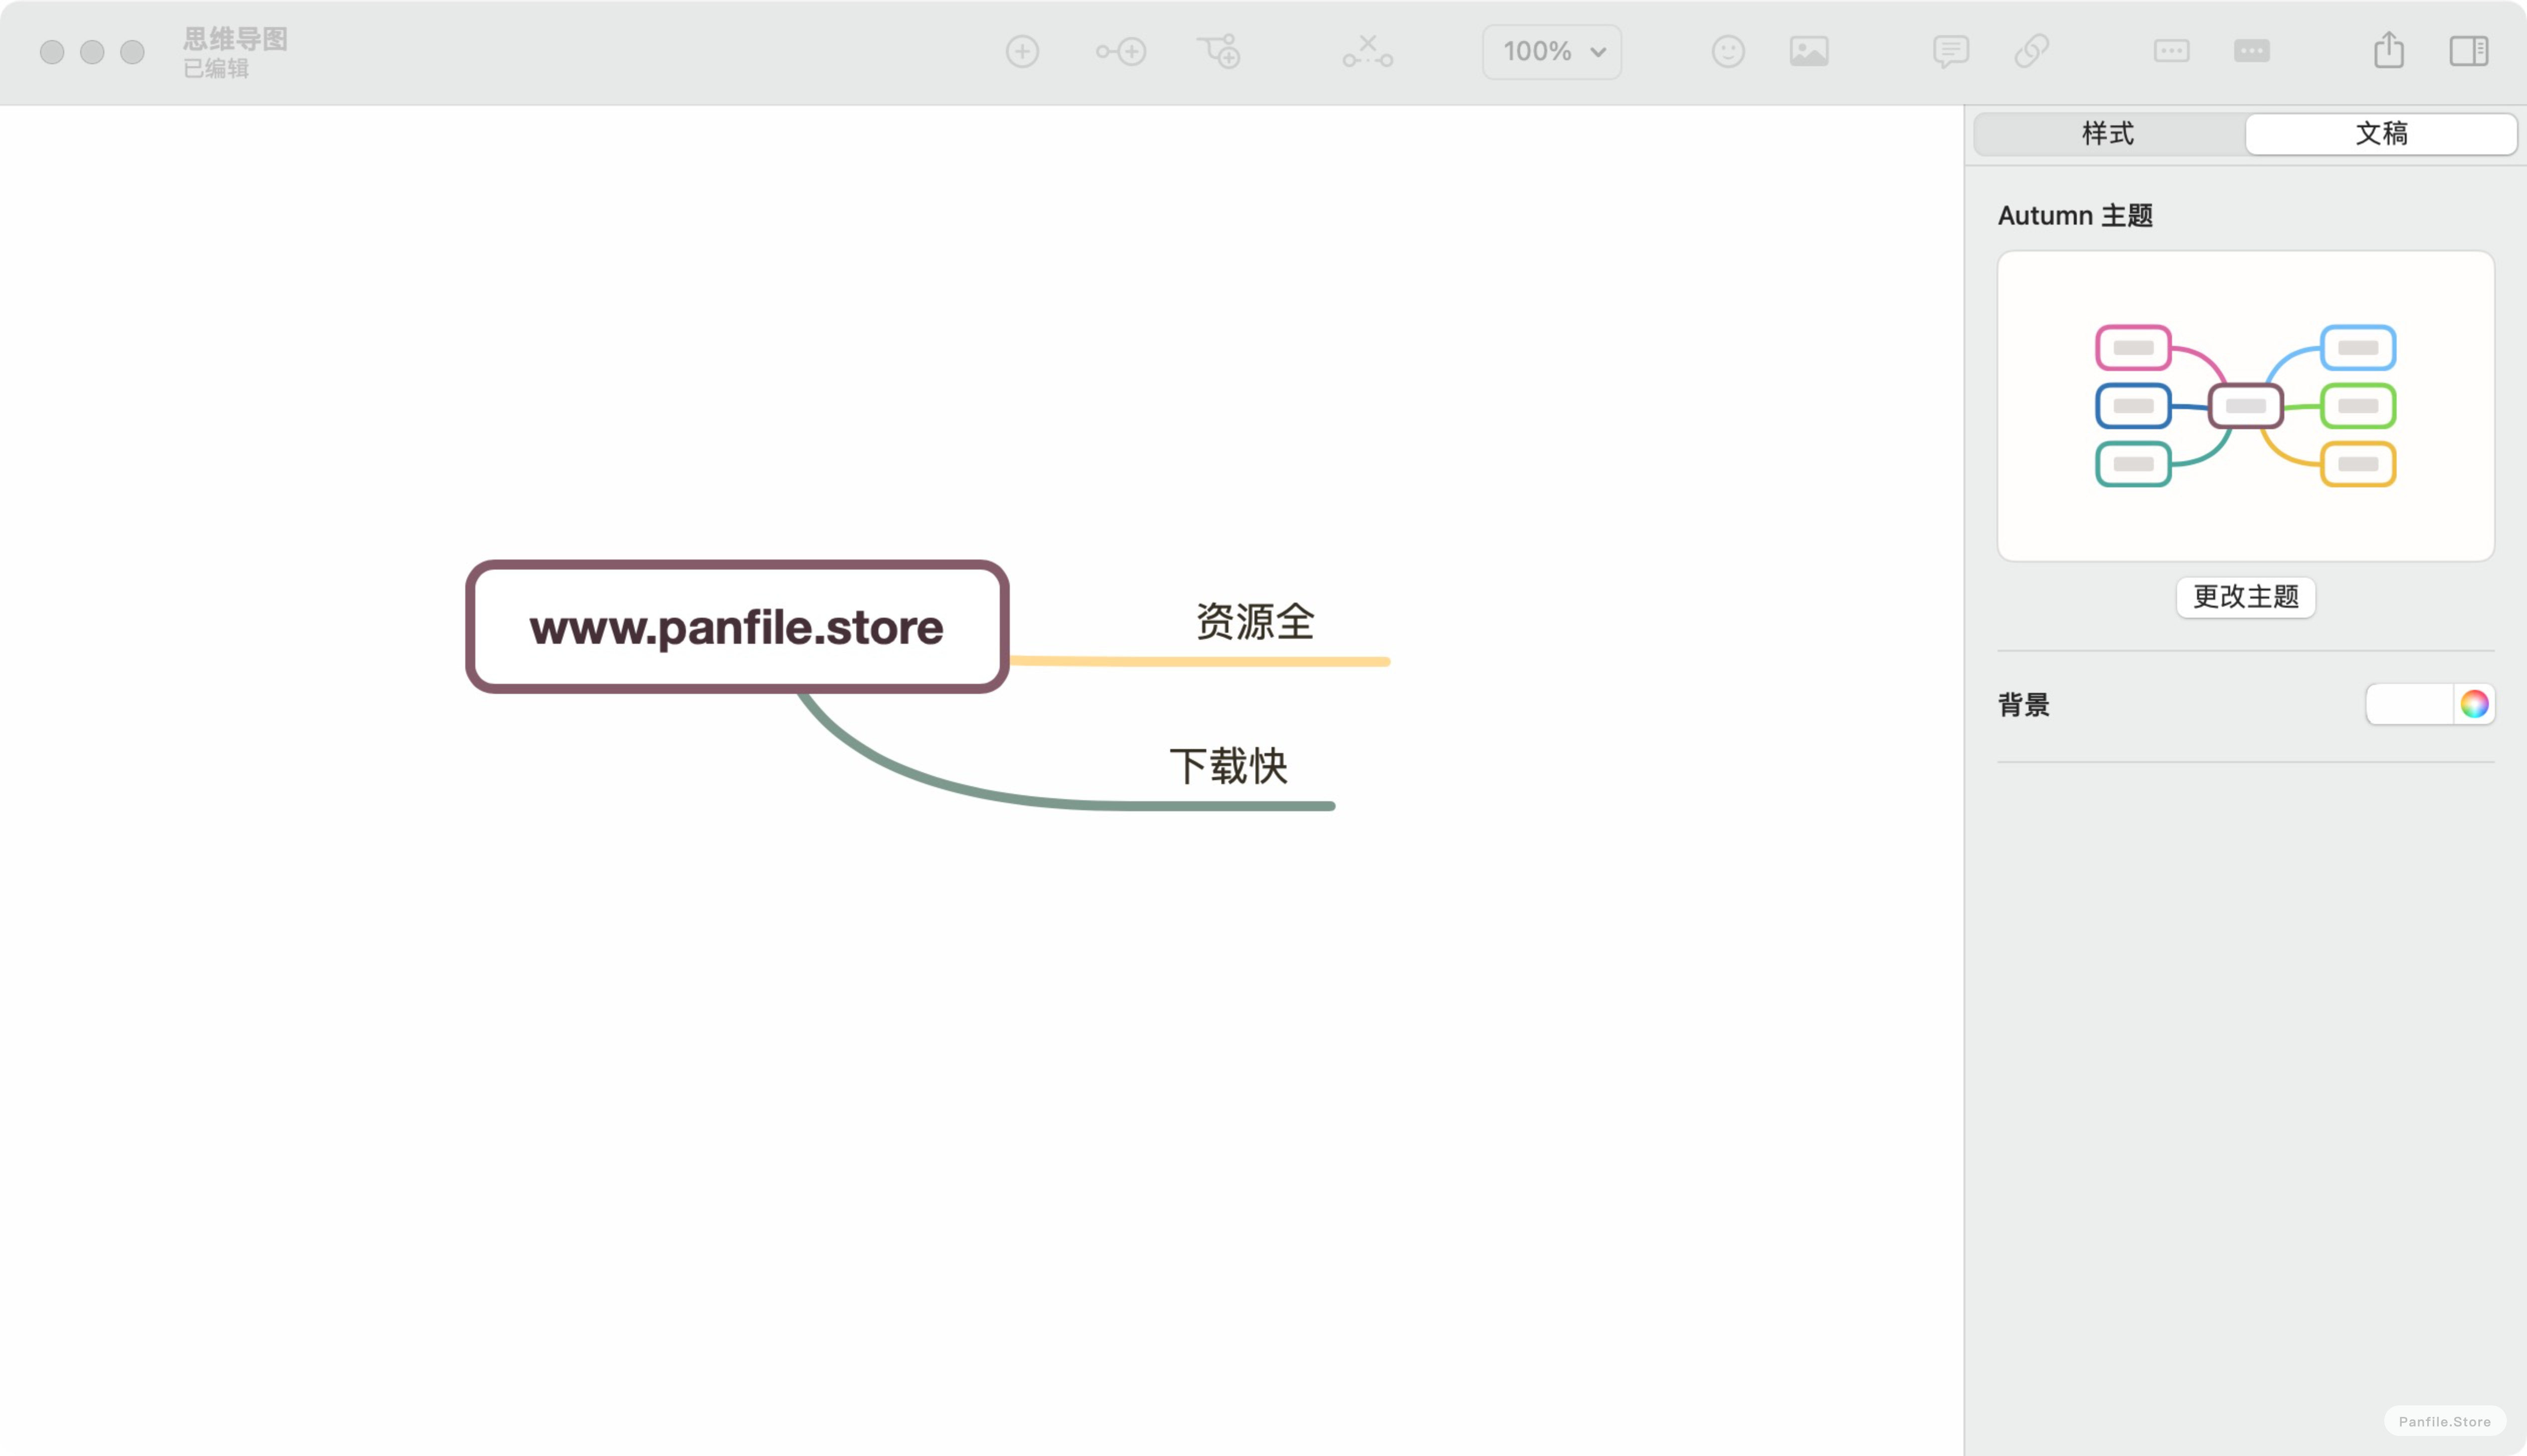The height and width of the screenshot is (1456, 2527).
Task: Close the mind map window
Action: point(52,52)
